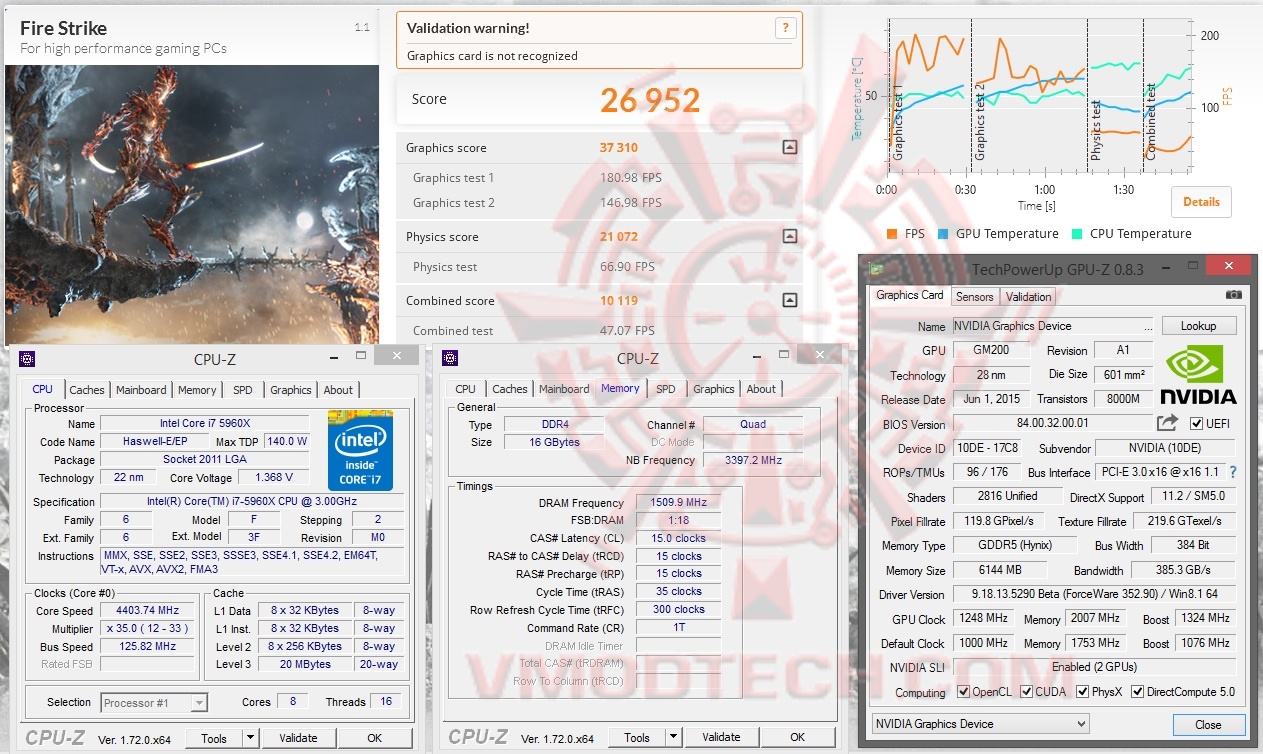
Task: Open Tools dropdown arrow in left CPU-Z
Action: [x=251, y=738]
